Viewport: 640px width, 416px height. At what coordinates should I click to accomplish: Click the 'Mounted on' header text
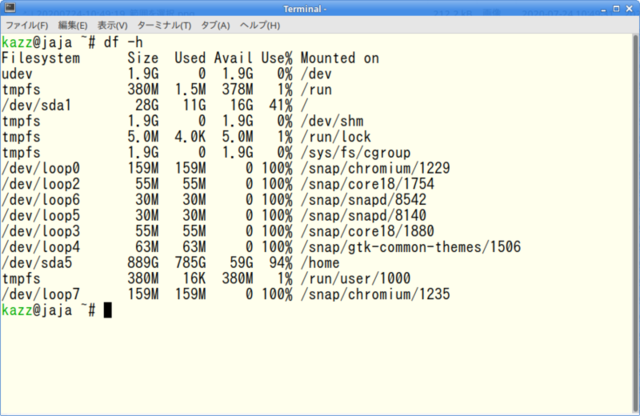click(340, 58)
